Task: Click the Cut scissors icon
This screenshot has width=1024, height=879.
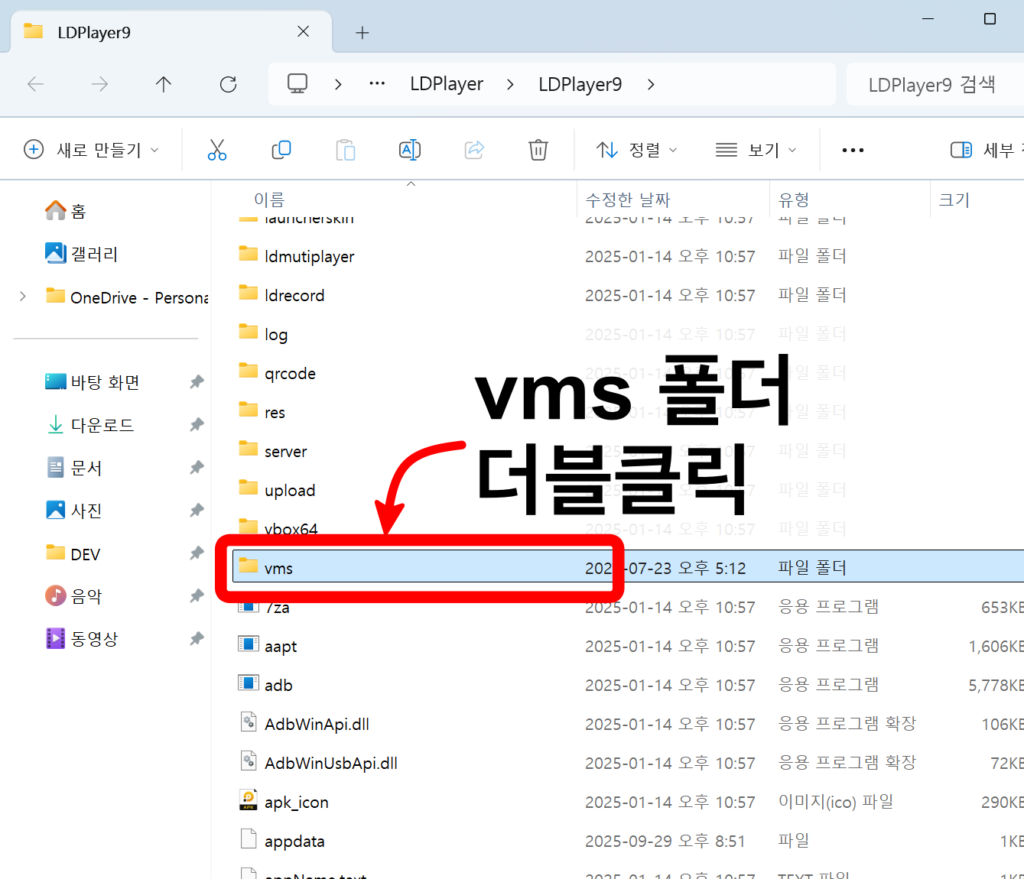Action: (x=217, y=150)
